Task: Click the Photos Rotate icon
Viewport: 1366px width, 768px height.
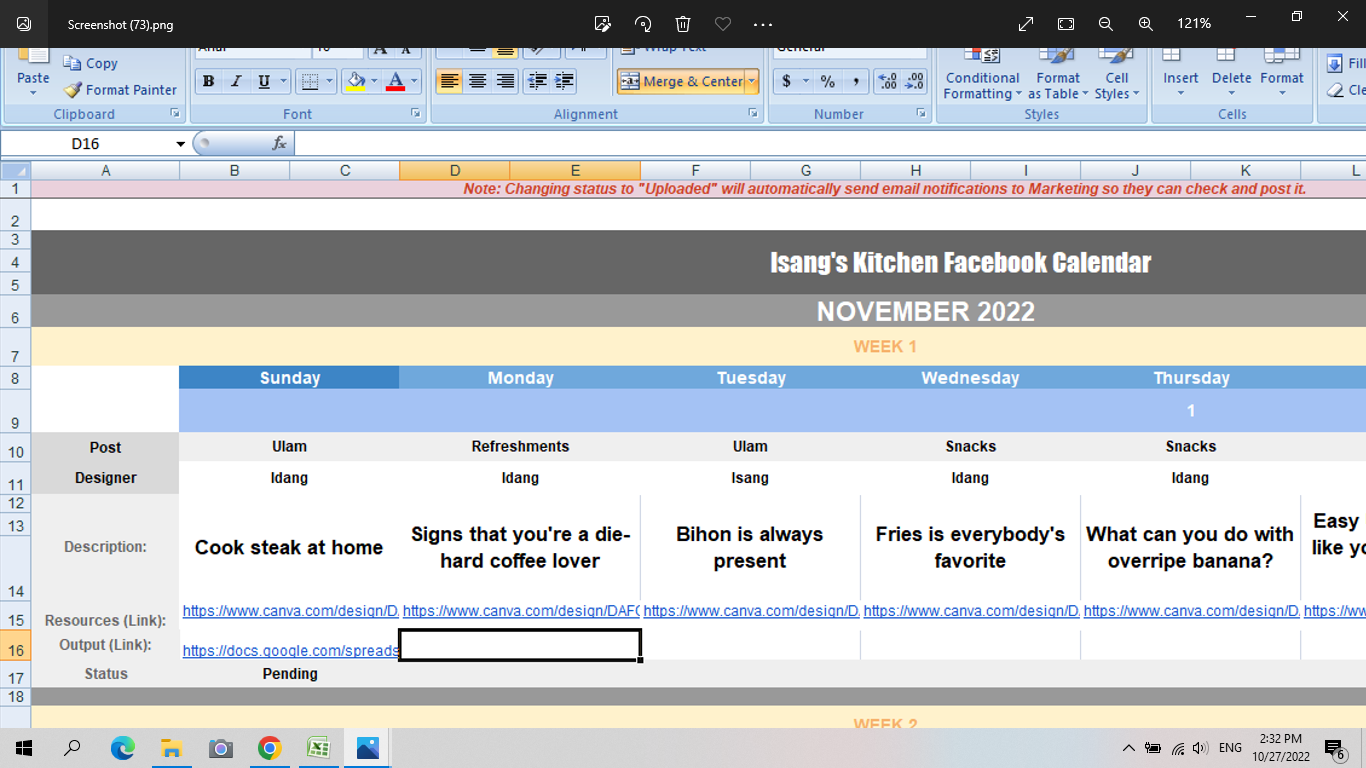Action: [x=643, y=24]
